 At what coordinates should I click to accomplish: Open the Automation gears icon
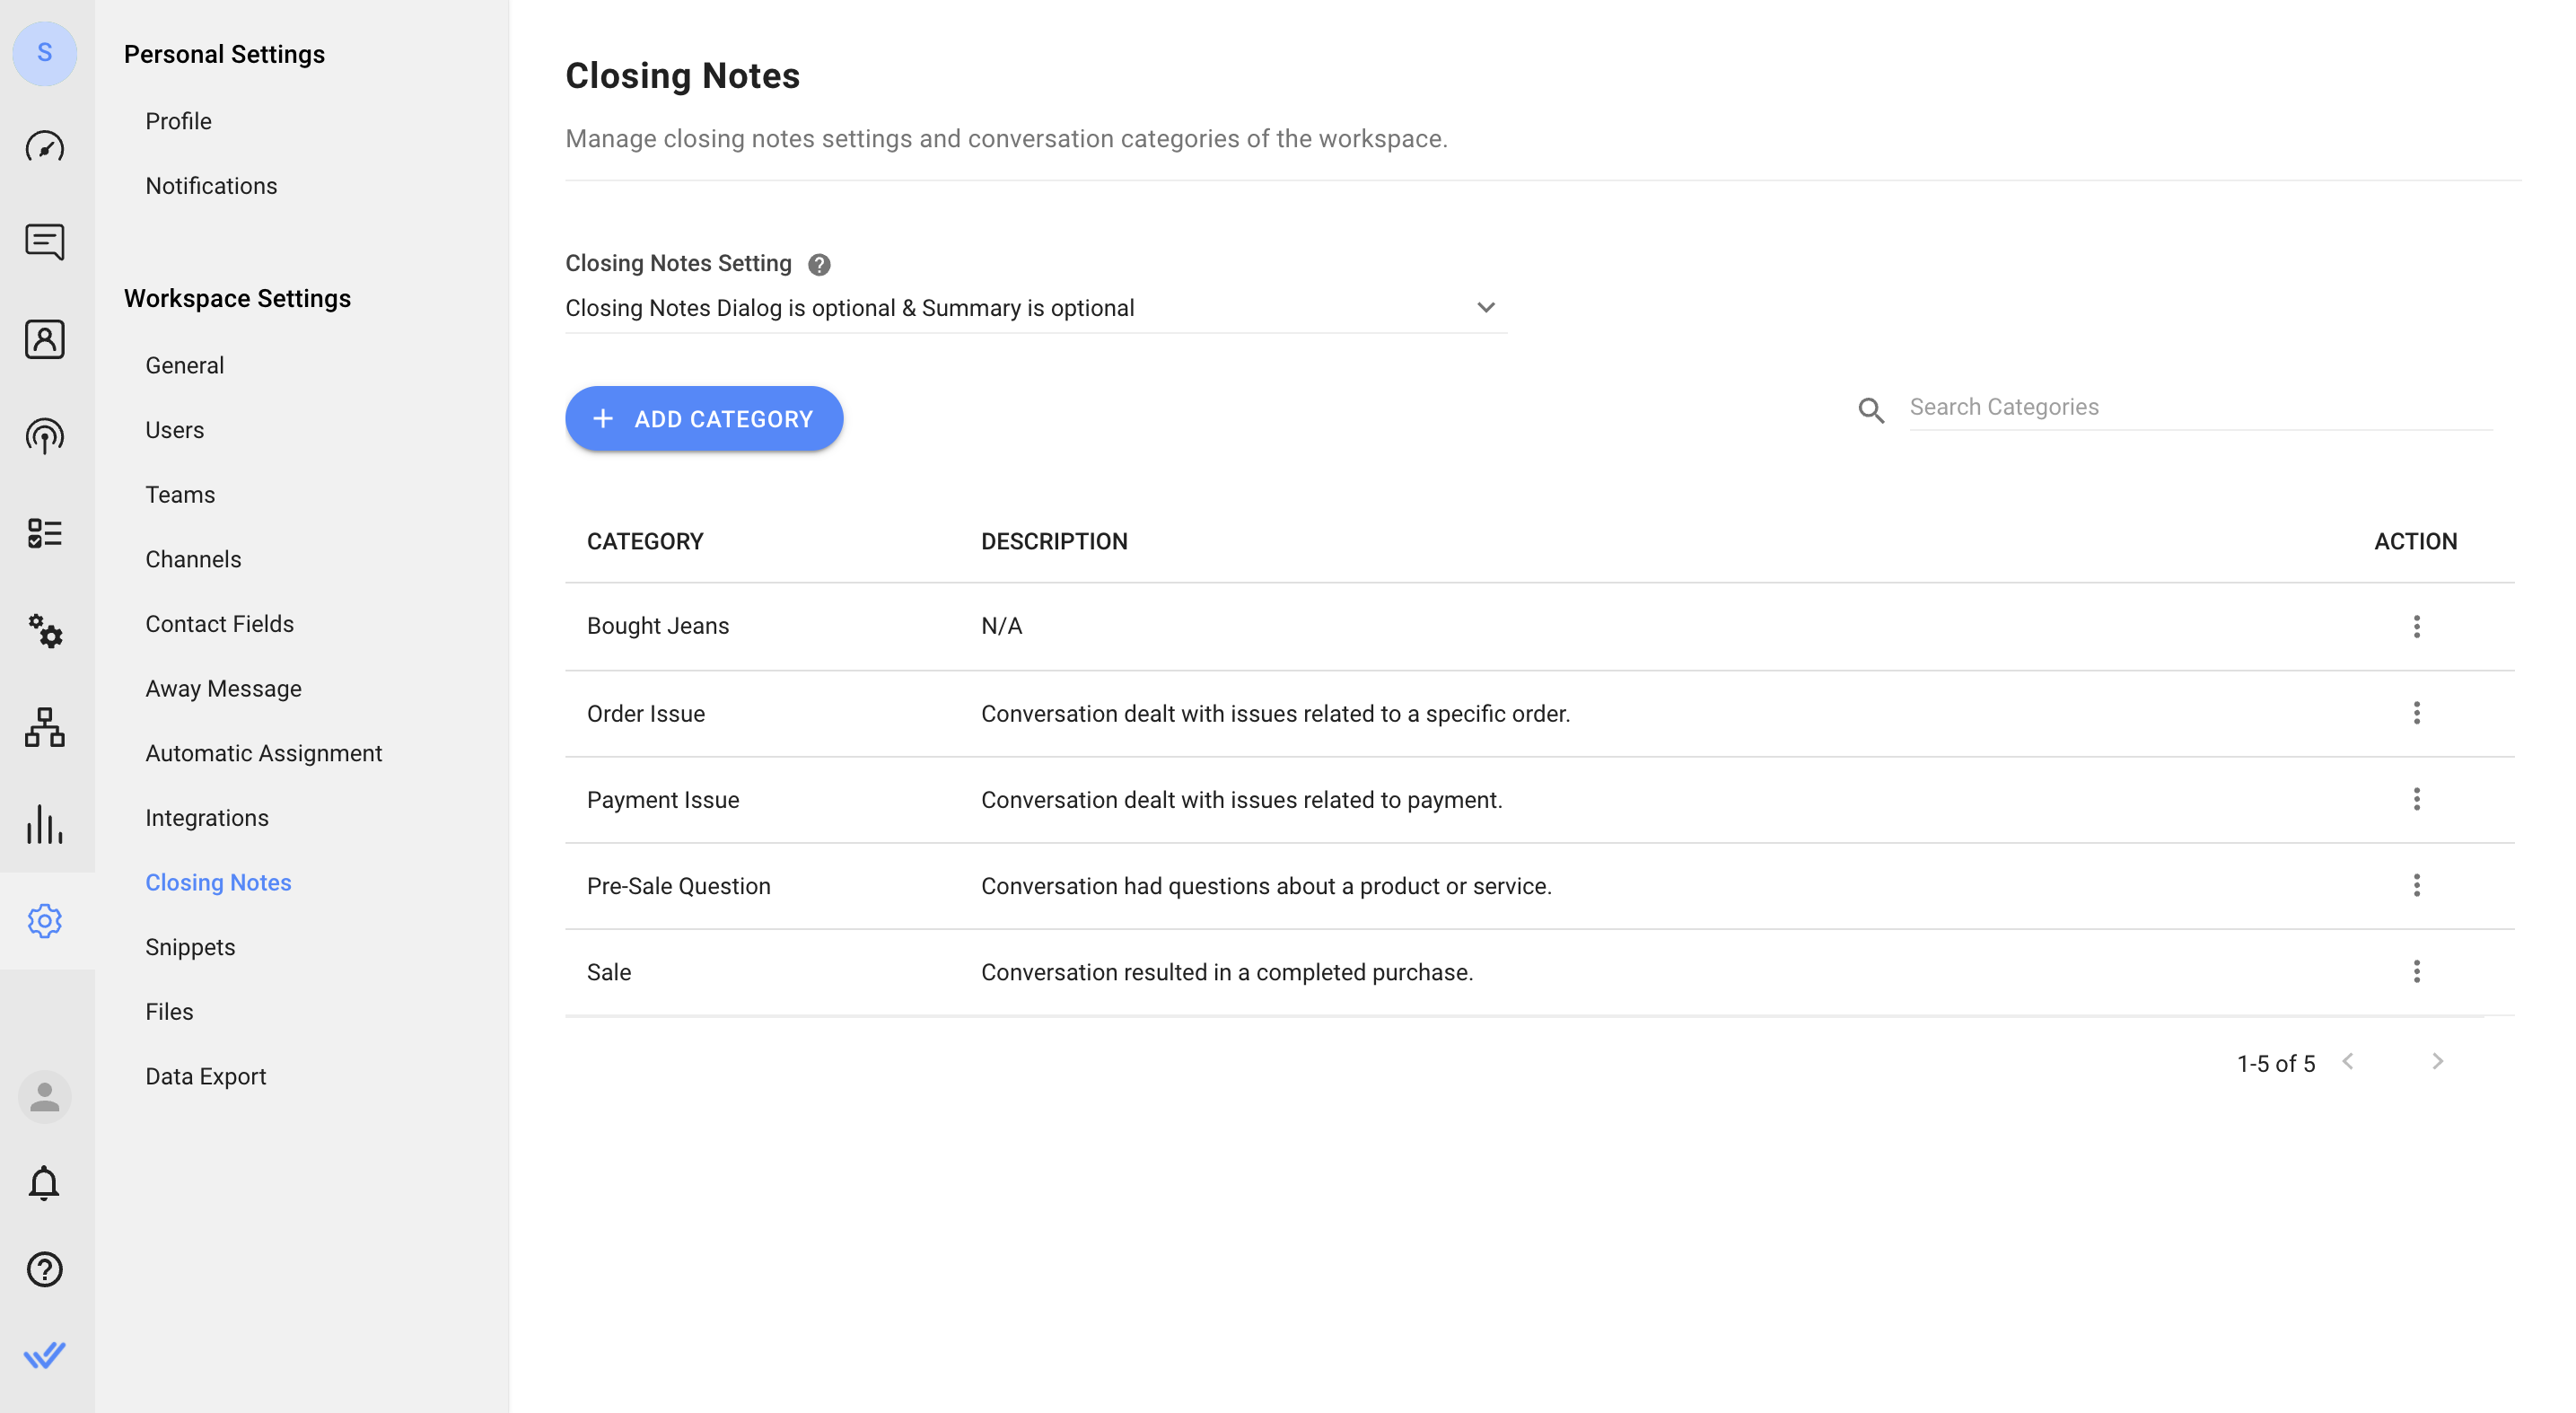pyautogui.click(x=44, y=630)
